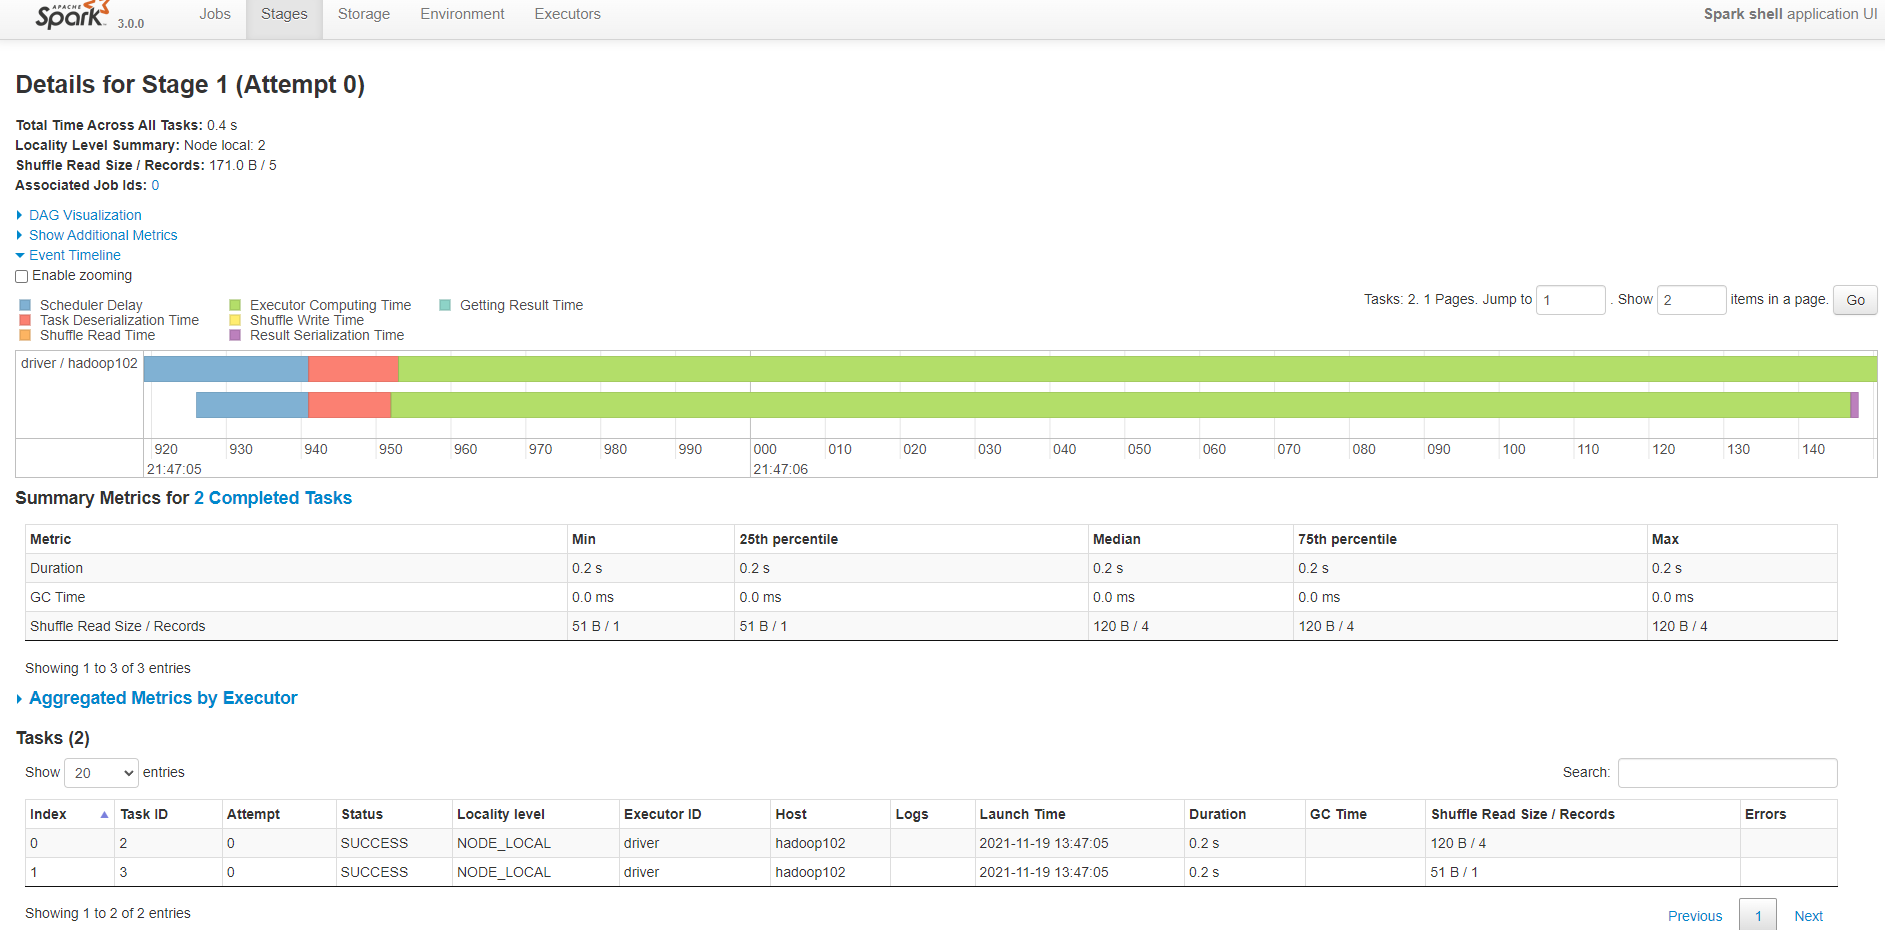This screenshot has width=1885, height=930.
Task: Switch to the Jobs tab
Action: pos(215,14)
